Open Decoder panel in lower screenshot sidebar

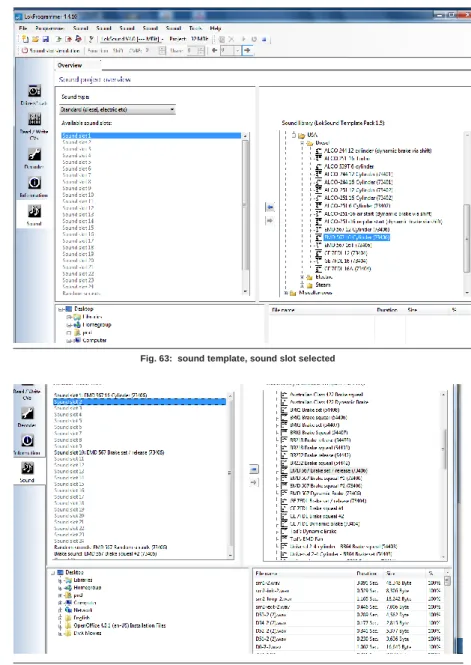27,417
